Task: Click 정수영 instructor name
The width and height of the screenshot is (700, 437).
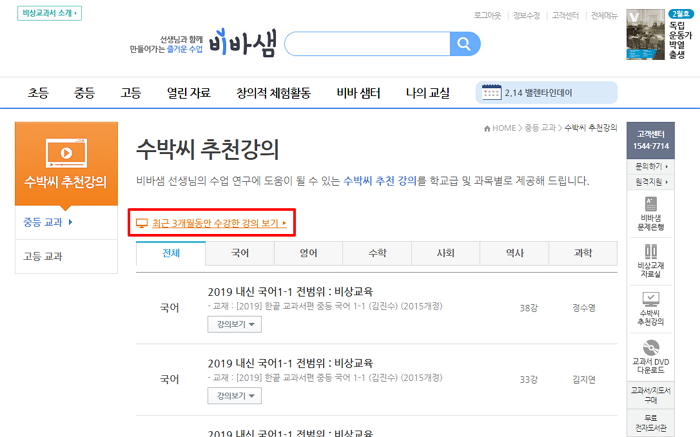Action: point(584,308)
